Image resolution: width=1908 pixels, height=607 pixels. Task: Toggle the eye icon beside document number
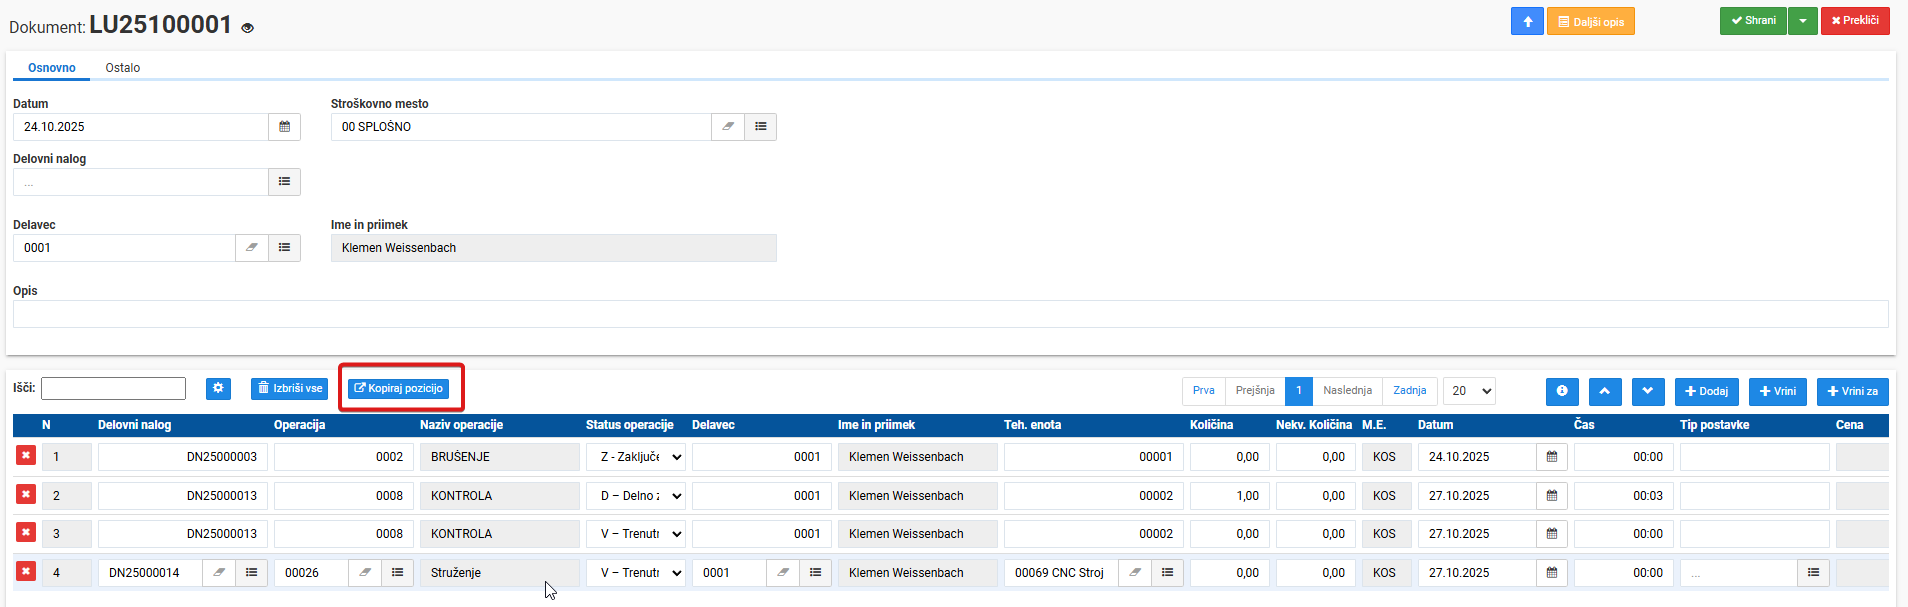pyautogui.click(x=247, y=28)
